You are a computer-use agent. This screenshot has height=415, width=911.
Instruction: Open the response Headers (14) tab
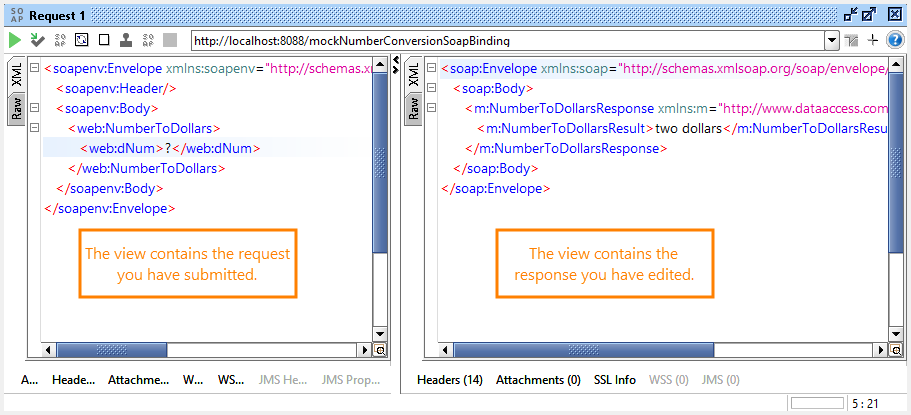click(450, 380)
